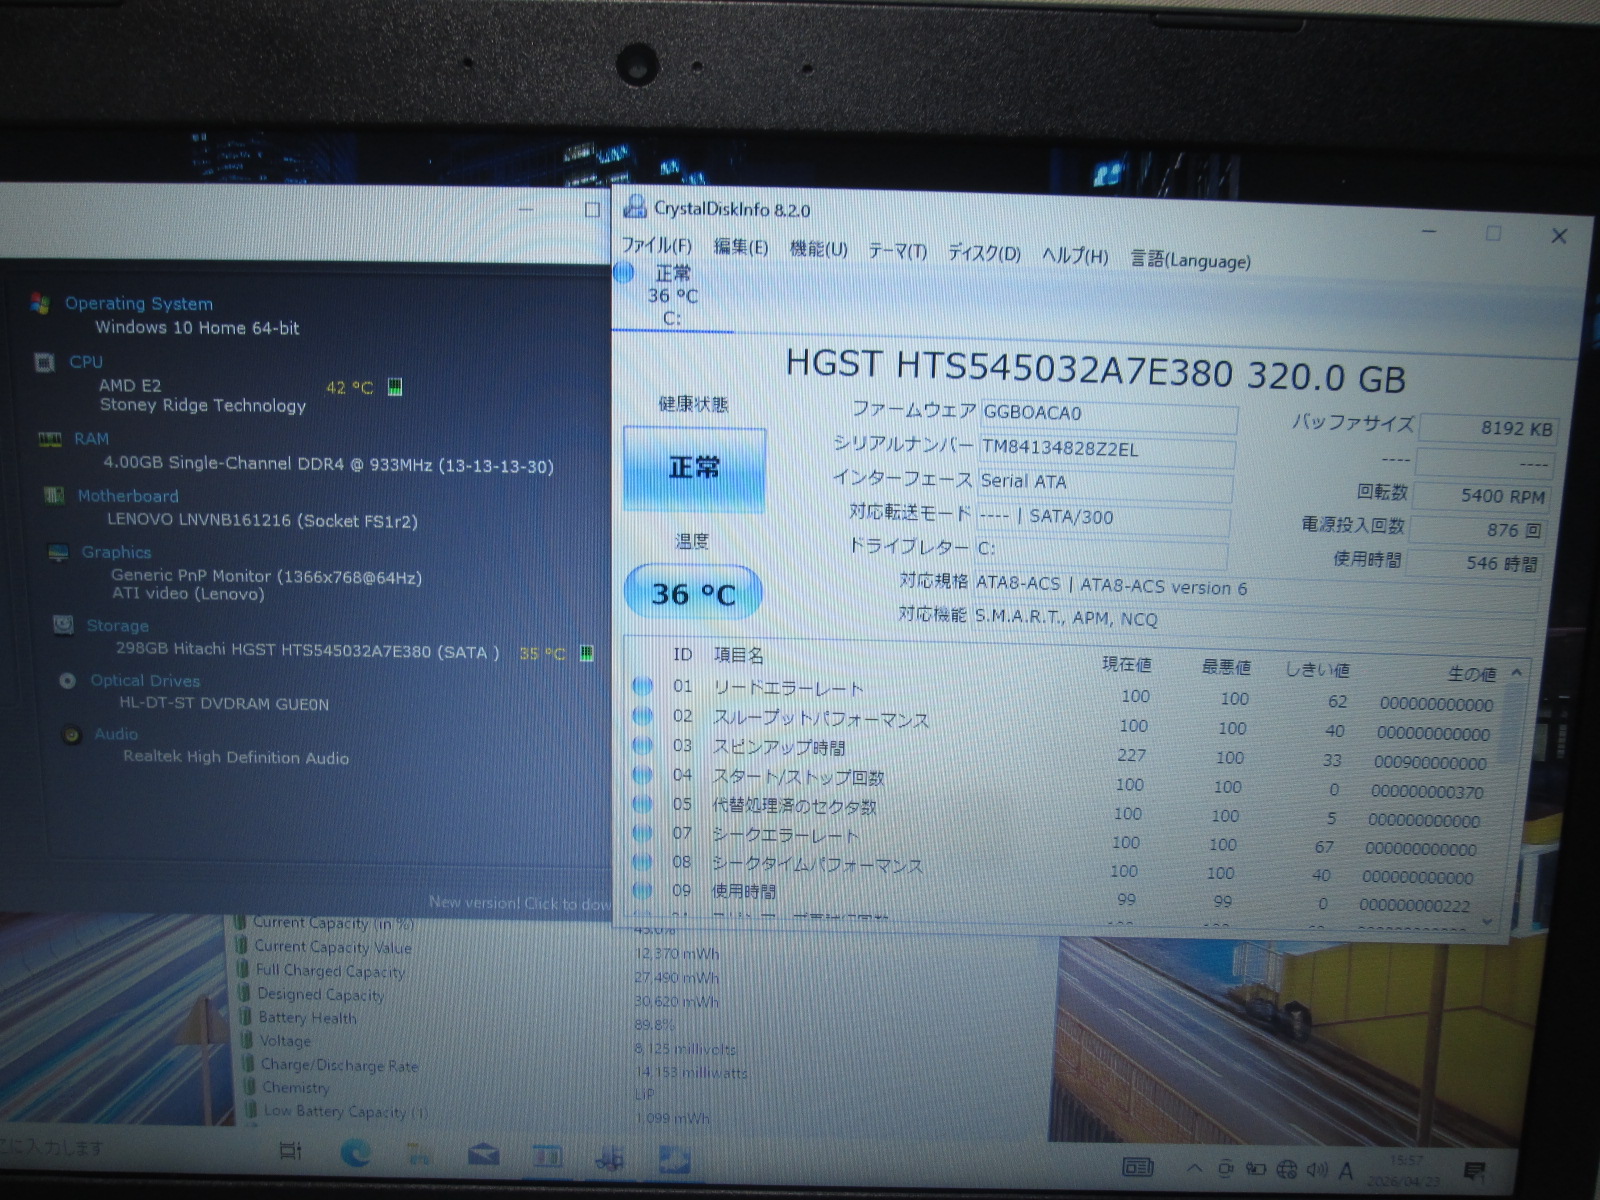Click the Storage hard drive icon
Image resolution: width=1600 pixels, height=1200 pixels.
coord(64,625)
